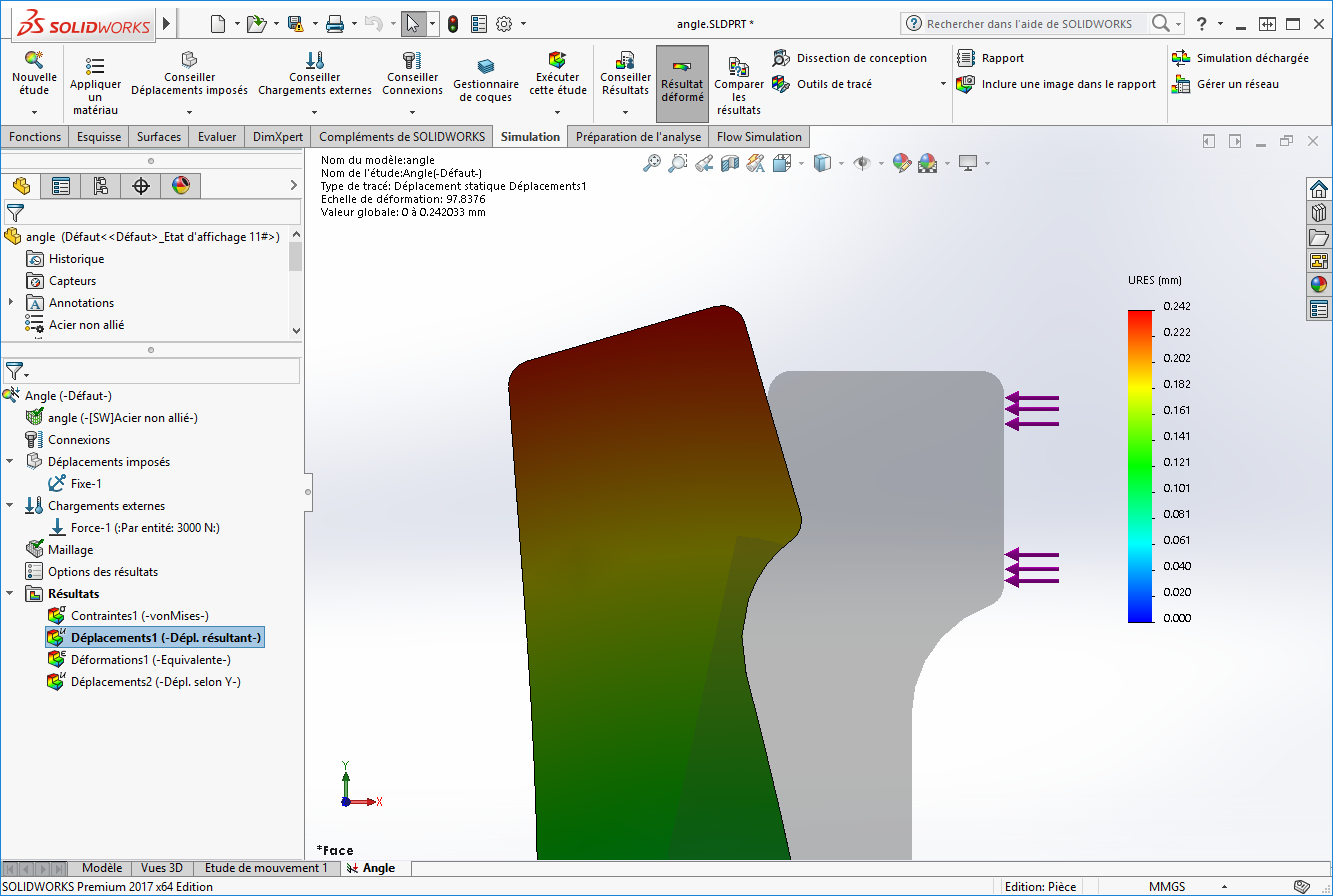Image resolution: width=1333 pixels, height=896 pixels.
Task: Switch to the DimXpert tab
Action: (278, 137)
